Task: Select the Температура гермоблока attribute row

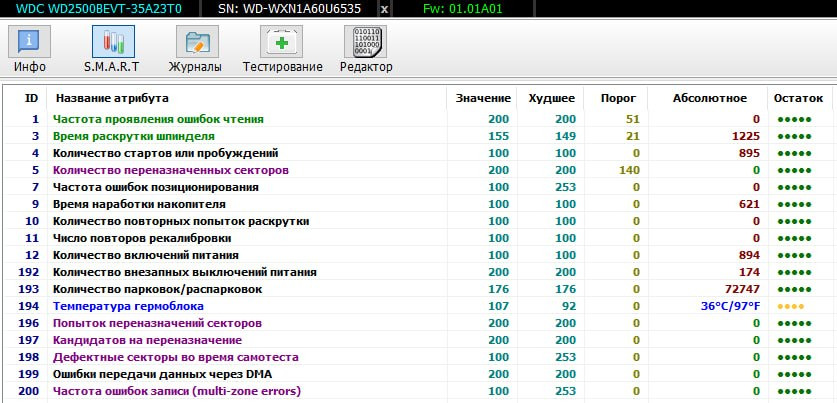Action: click(x=128, y=306)
